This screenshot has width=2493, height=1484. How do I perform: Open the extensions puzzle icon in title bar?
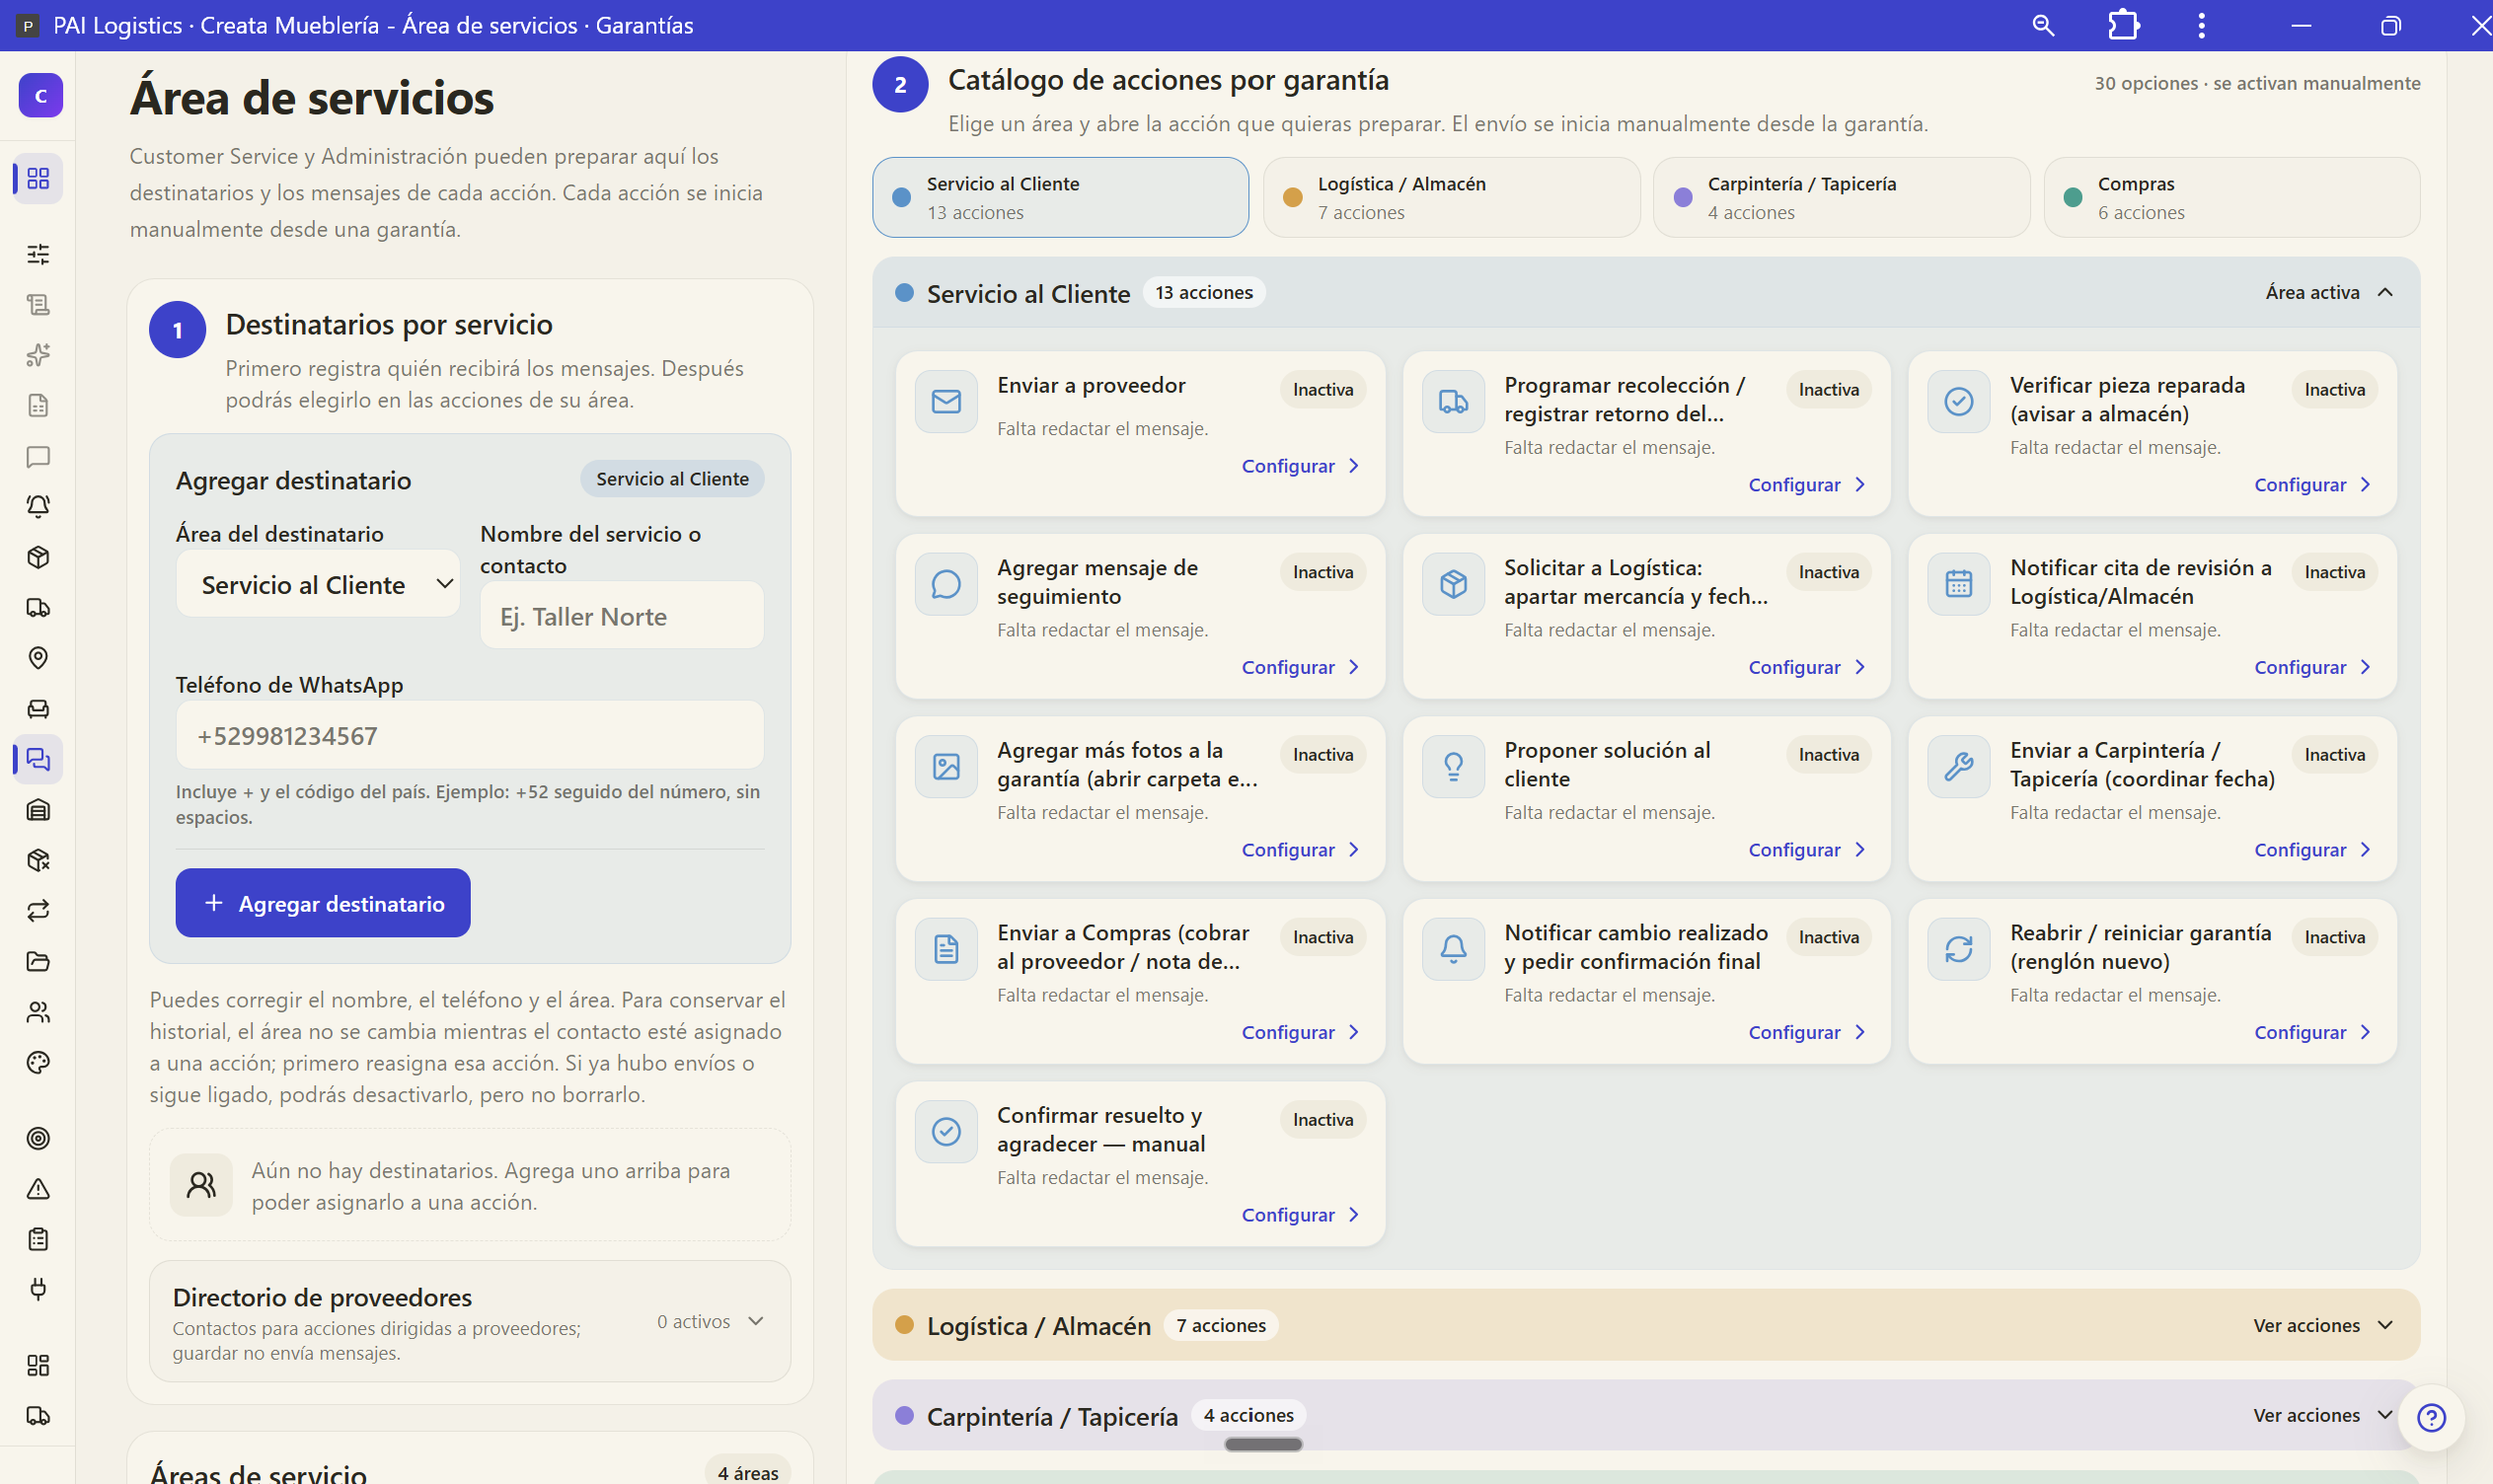2123,25
